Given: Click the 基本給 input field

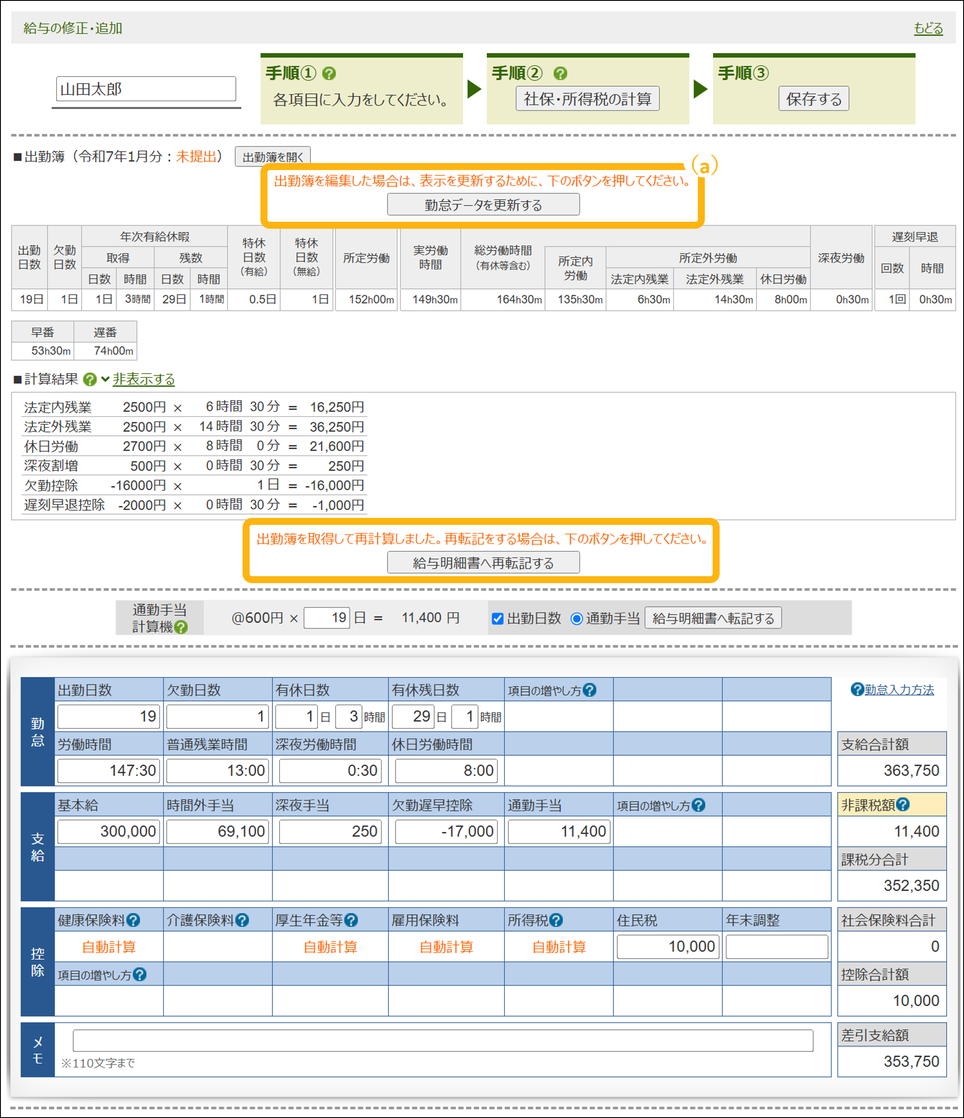Looking at the screenshot, I should tap(109, 832).
